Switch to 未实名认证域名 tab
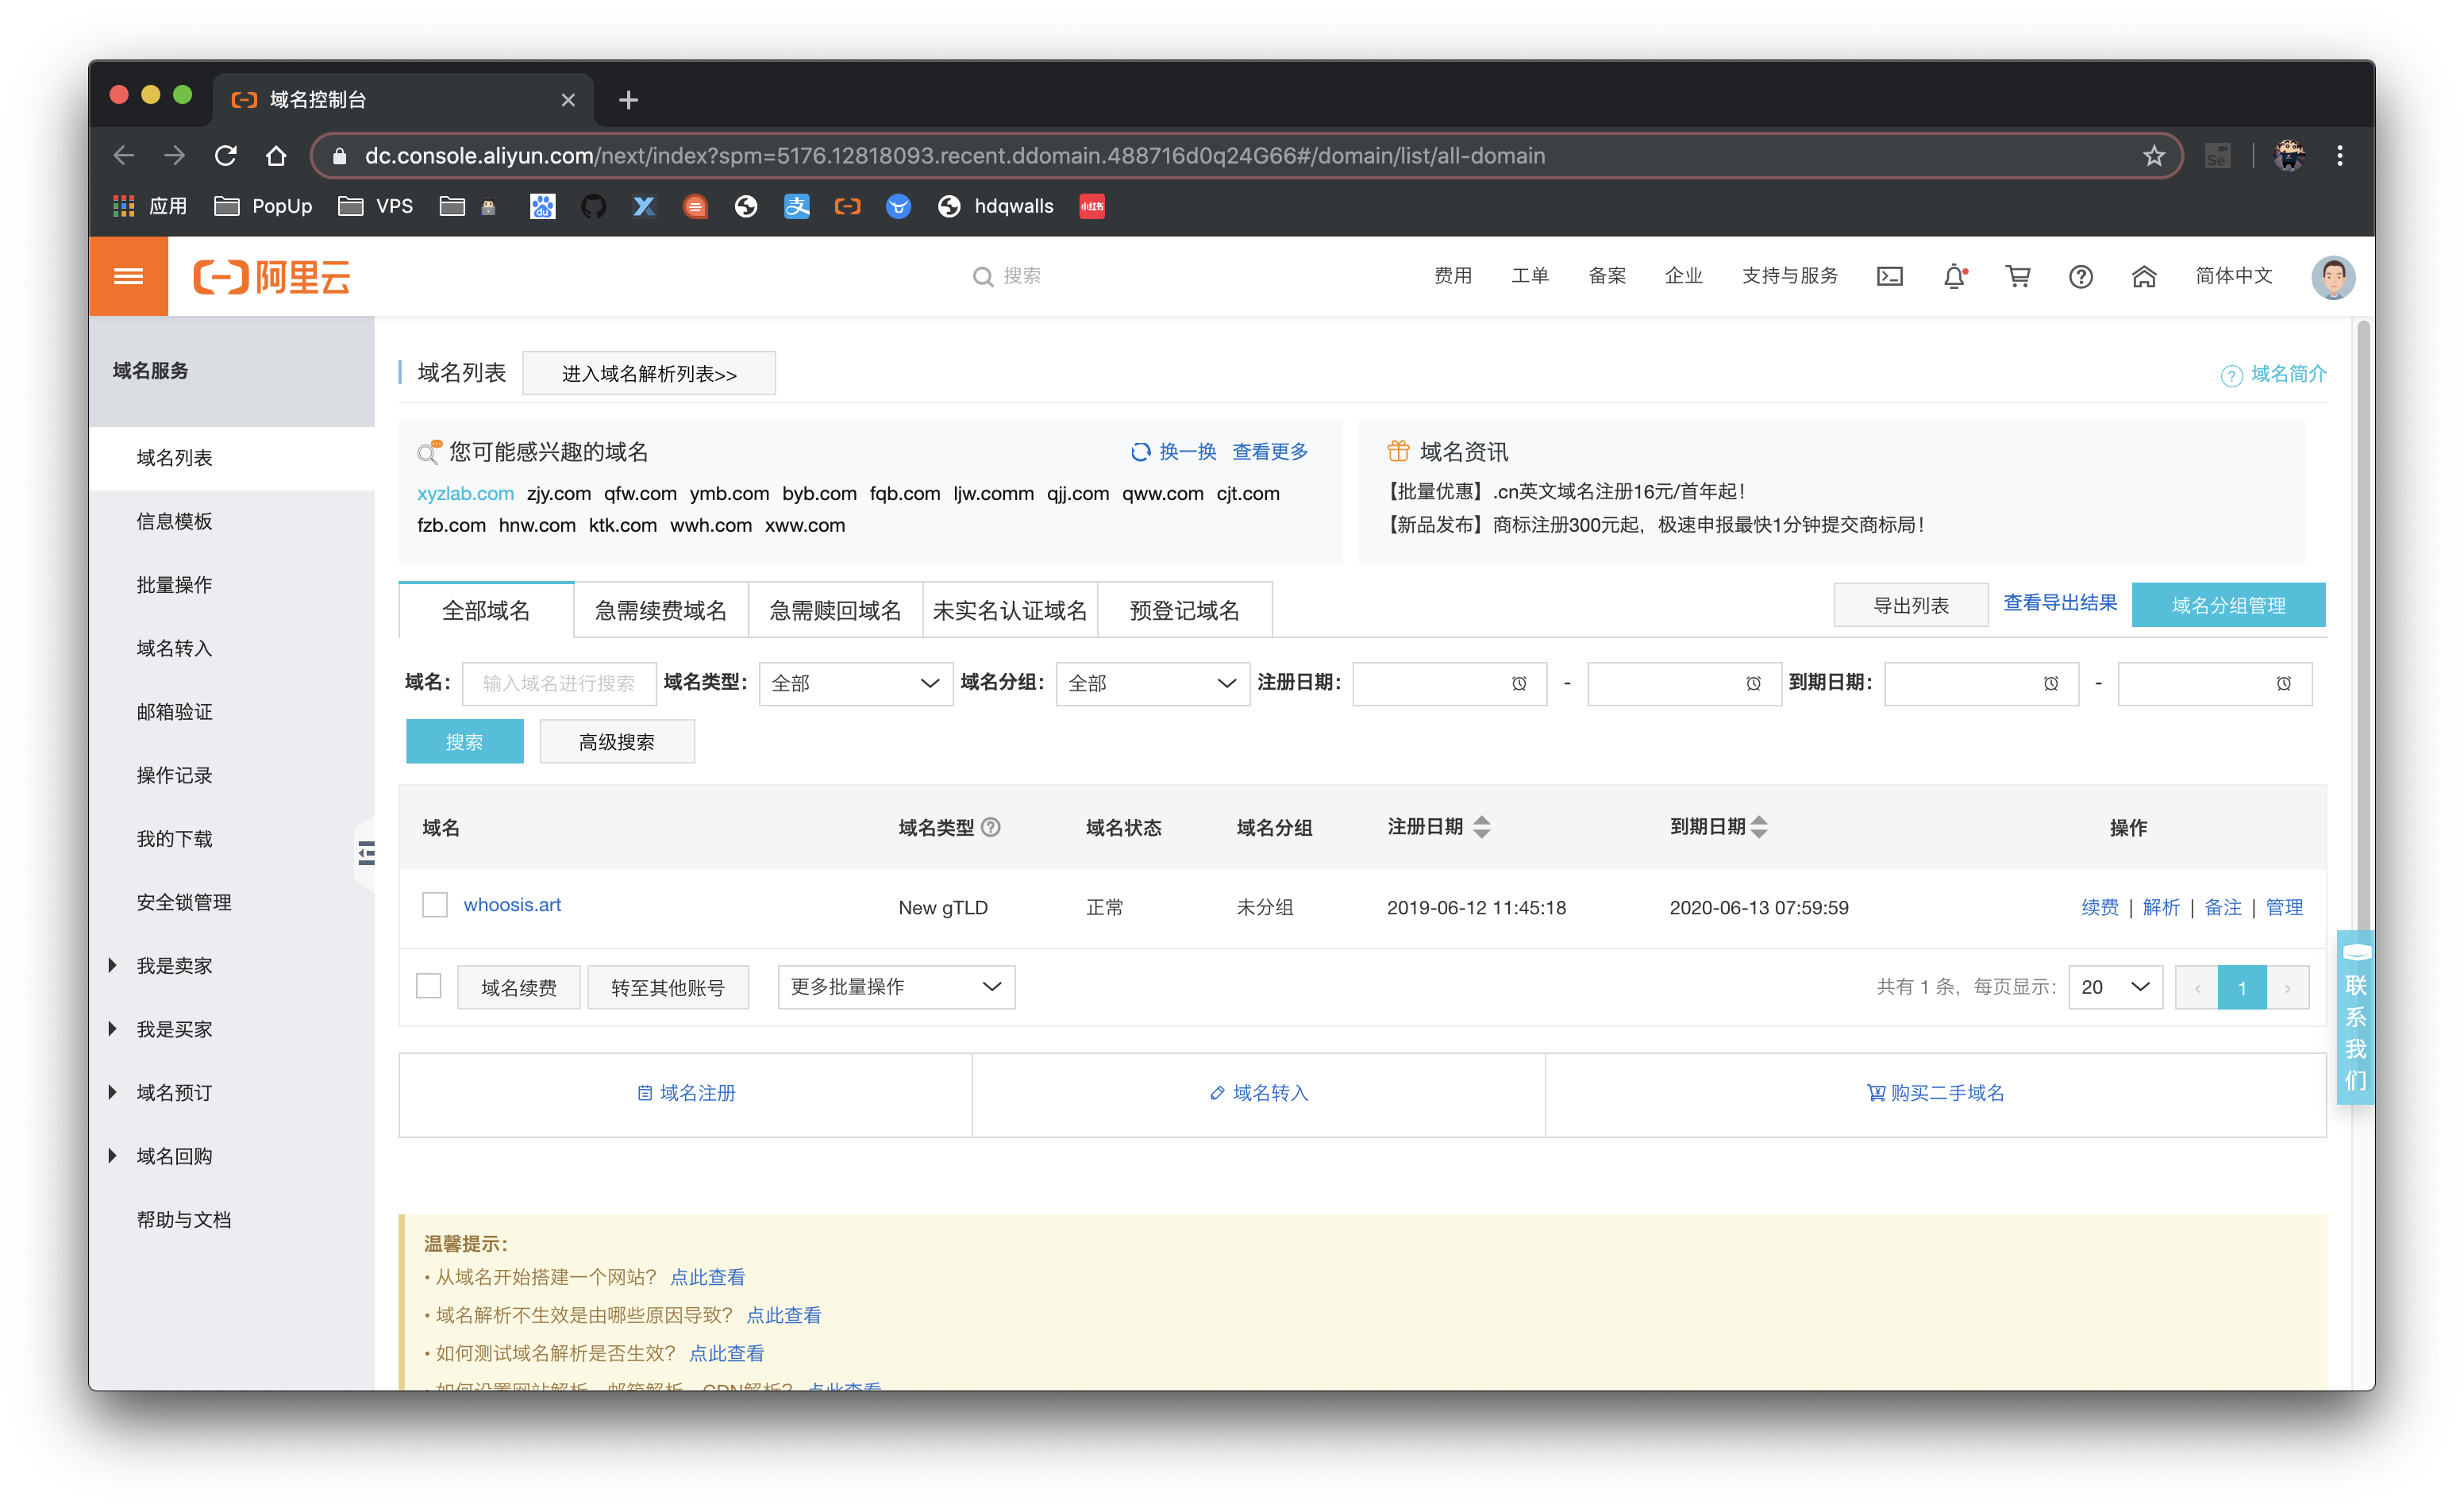This screenshot has height=1508, width=2464. (x=1010, y=610)
